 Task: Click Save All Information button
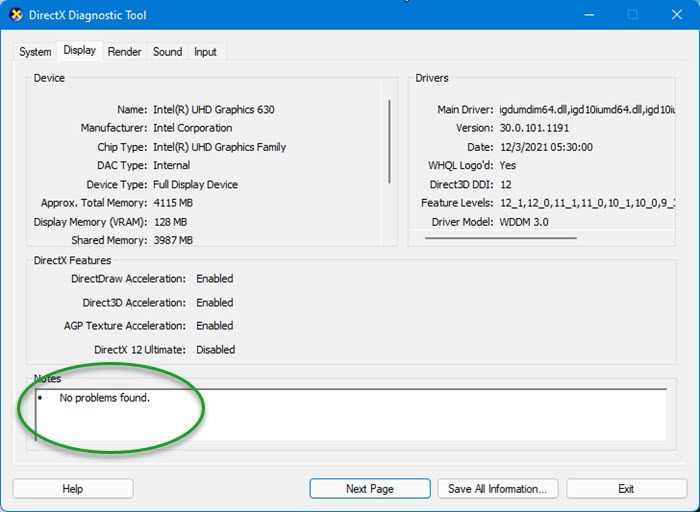[x=497, y=489]
